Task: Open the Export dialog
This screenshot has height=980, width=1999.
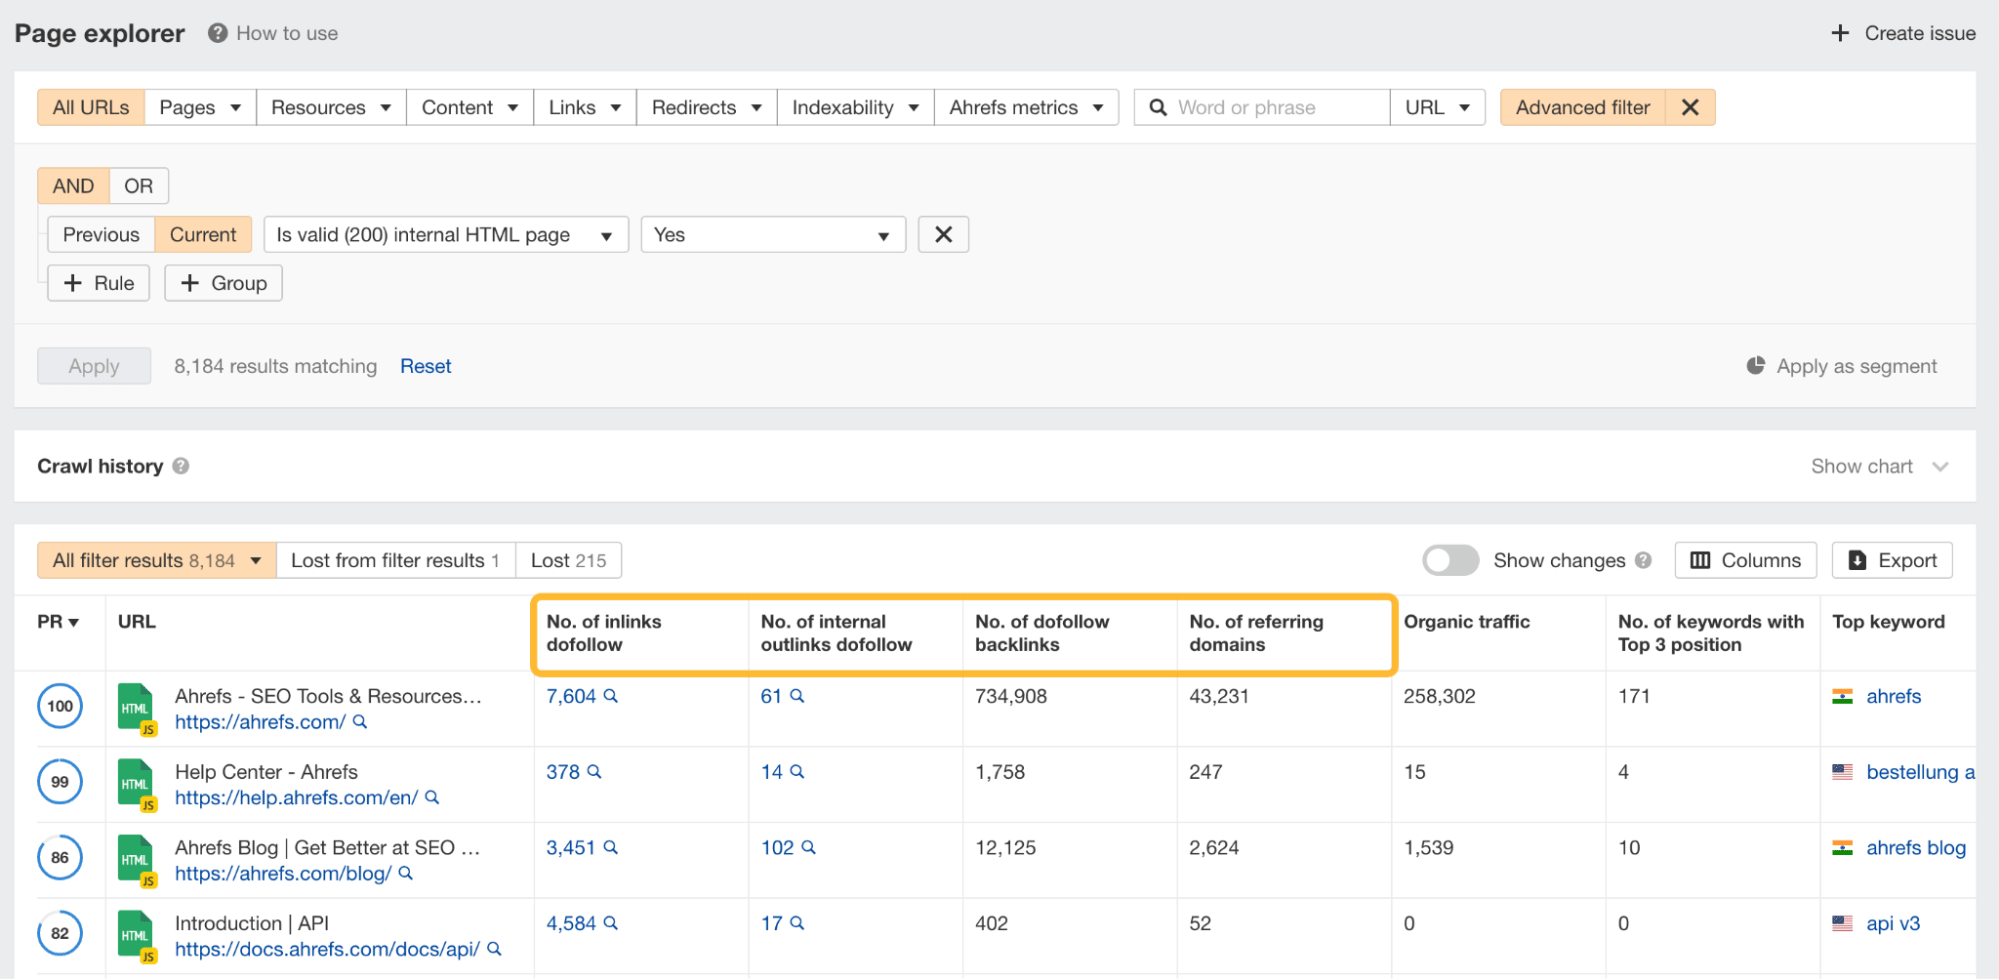Action: click(1891, 560)
